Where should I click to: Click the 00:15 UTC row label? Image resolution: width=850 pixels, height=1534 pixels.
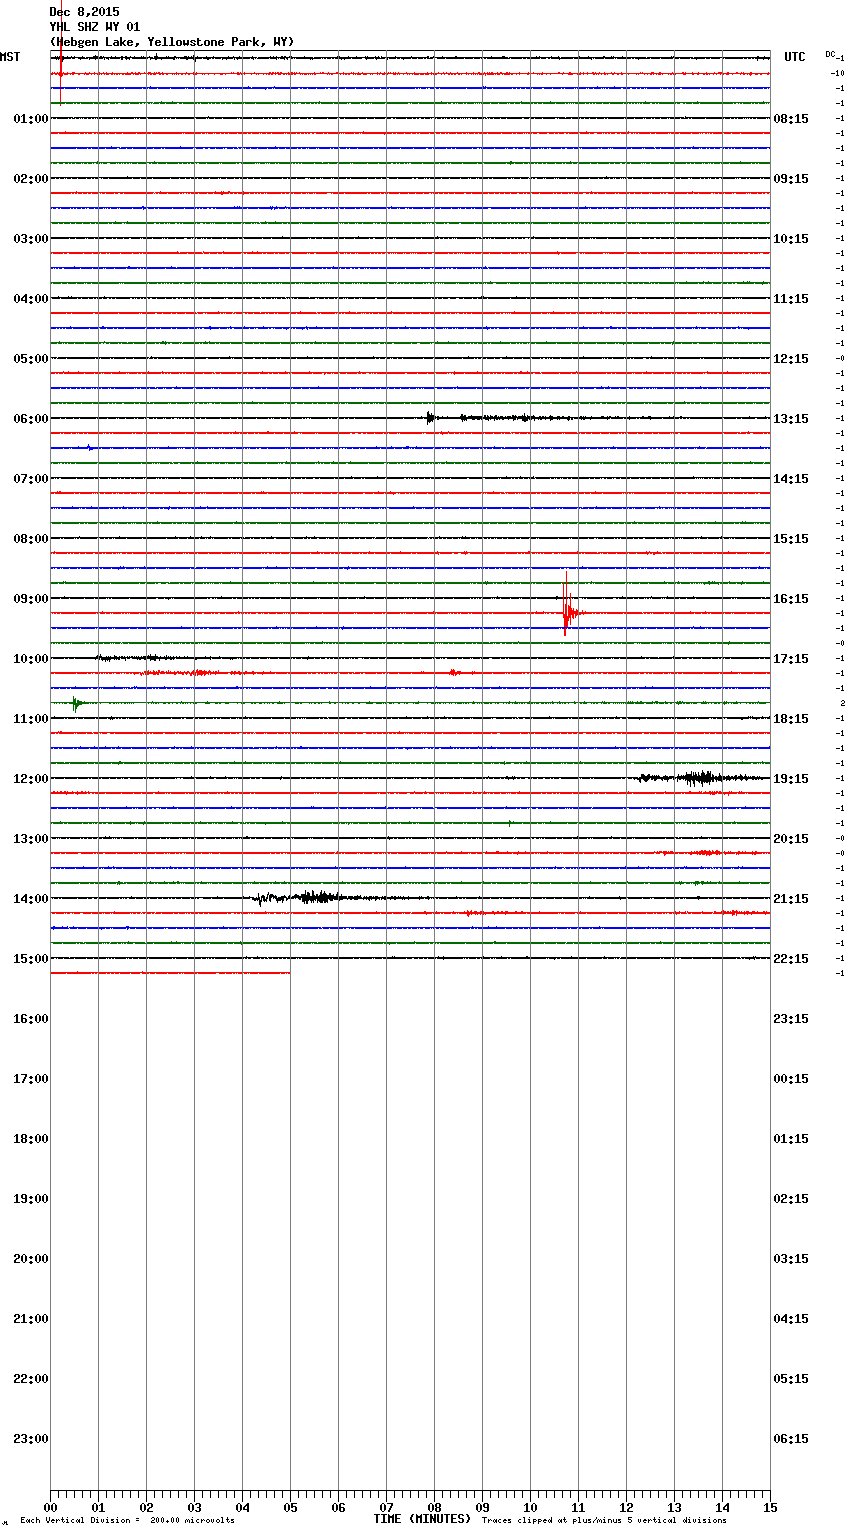(791, 1079)
